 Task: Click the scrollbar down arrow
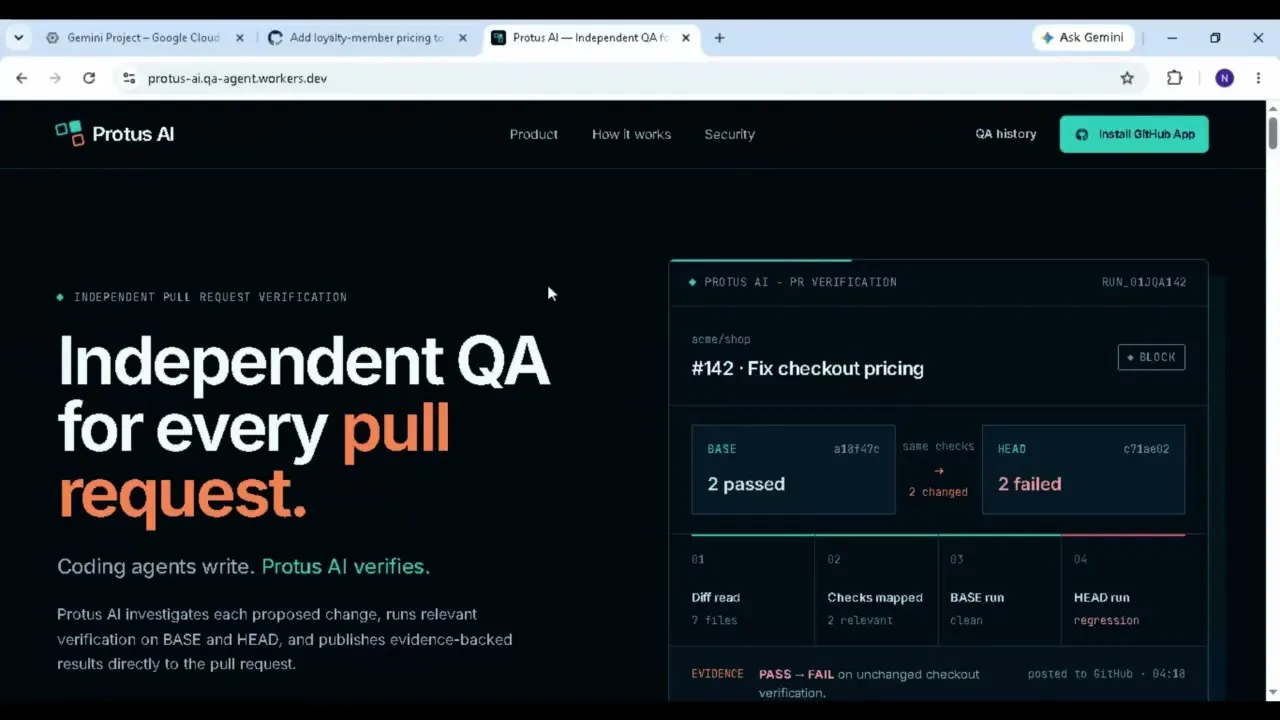point(1273,692)
